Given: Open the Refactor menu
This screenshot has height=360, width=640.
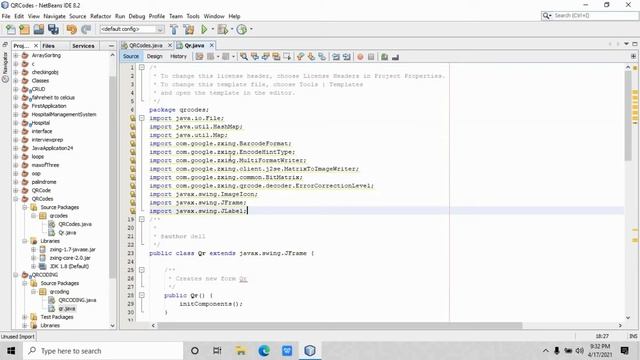Looking at the screenshot, I should [x=100, y=16].
